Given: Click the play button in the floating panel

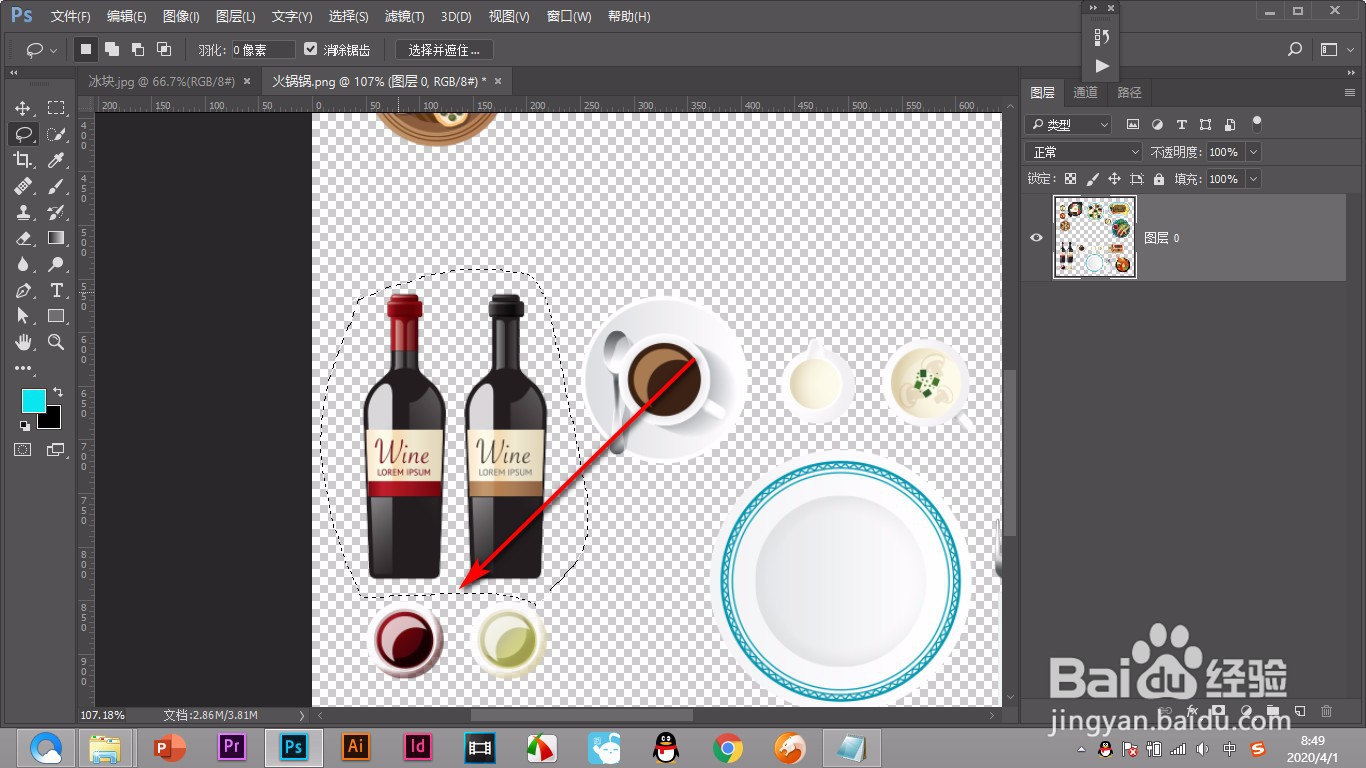Looking at the screenshot, I should pyautogui.click(x=1102, y=66).
